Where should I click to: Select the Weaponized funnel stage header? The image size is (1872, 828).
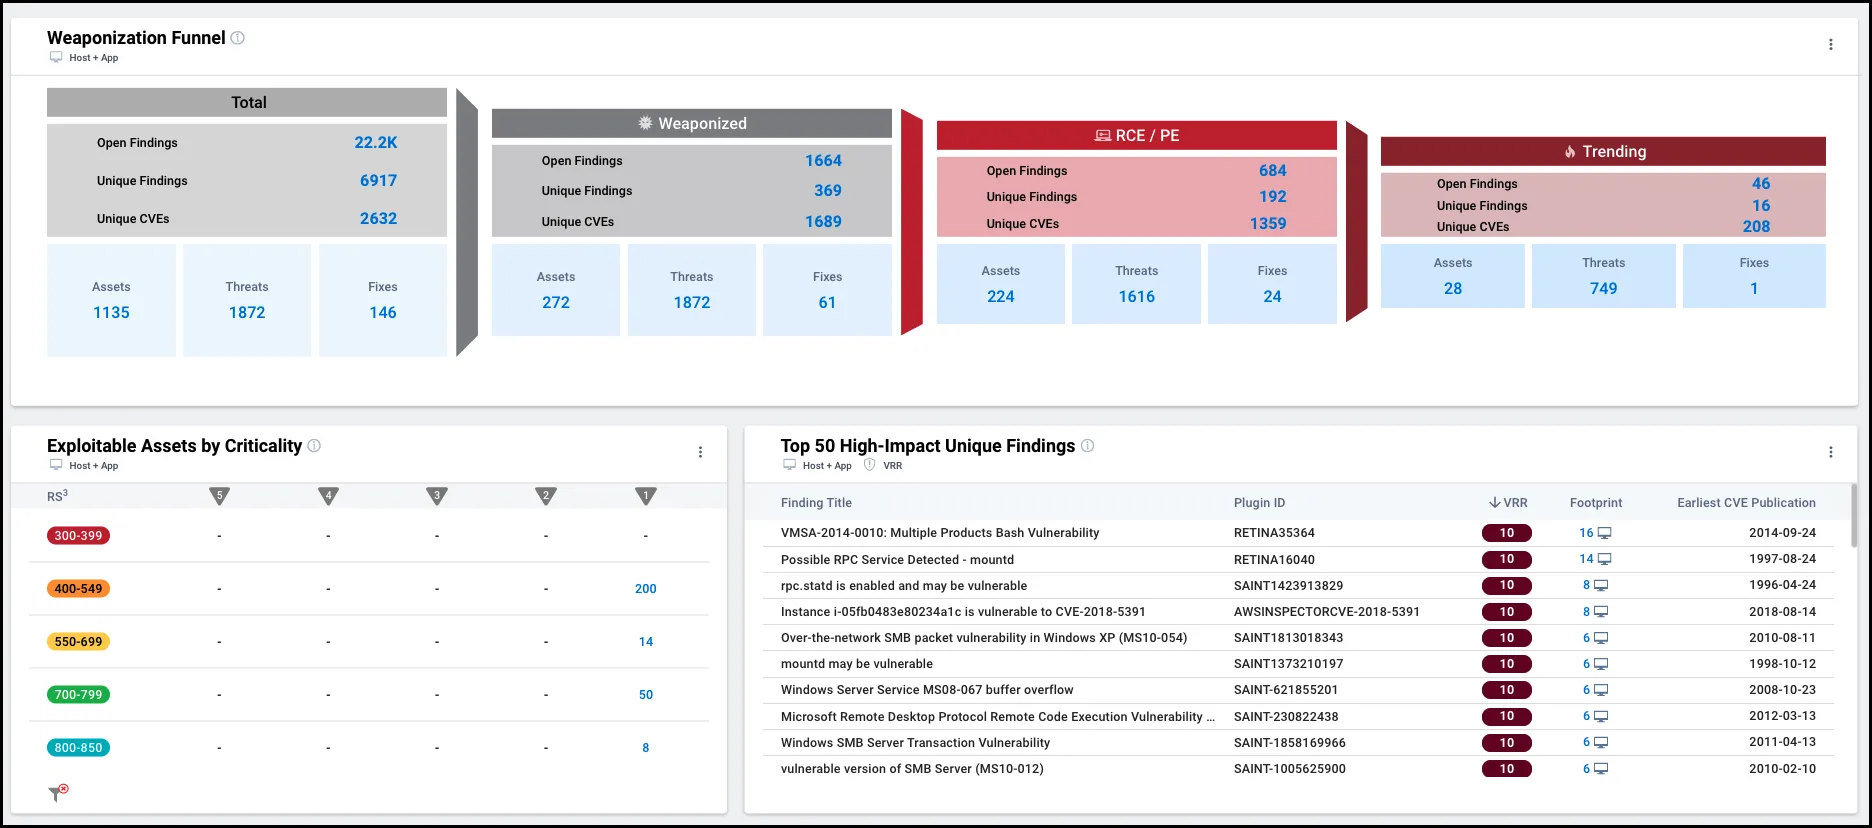click(x=692, y=123)
